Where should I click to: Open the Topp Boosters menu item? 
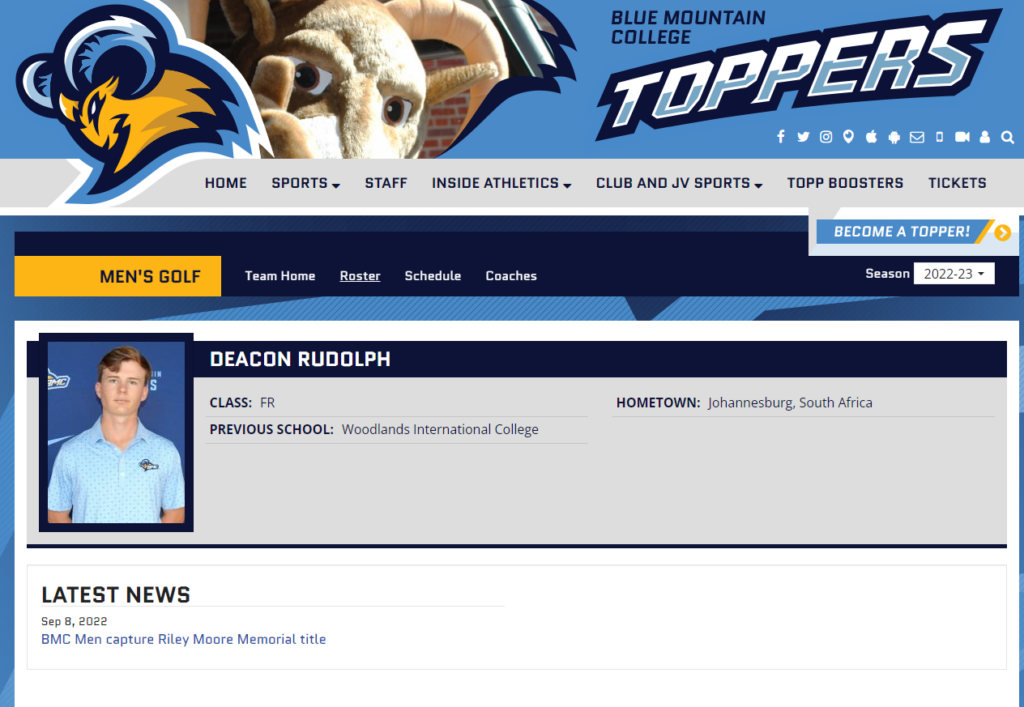[x=845, y=183]
